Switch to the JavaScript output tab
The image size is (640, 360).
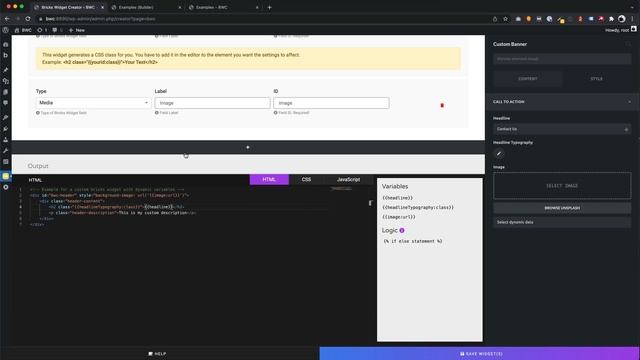click(348, 179)
